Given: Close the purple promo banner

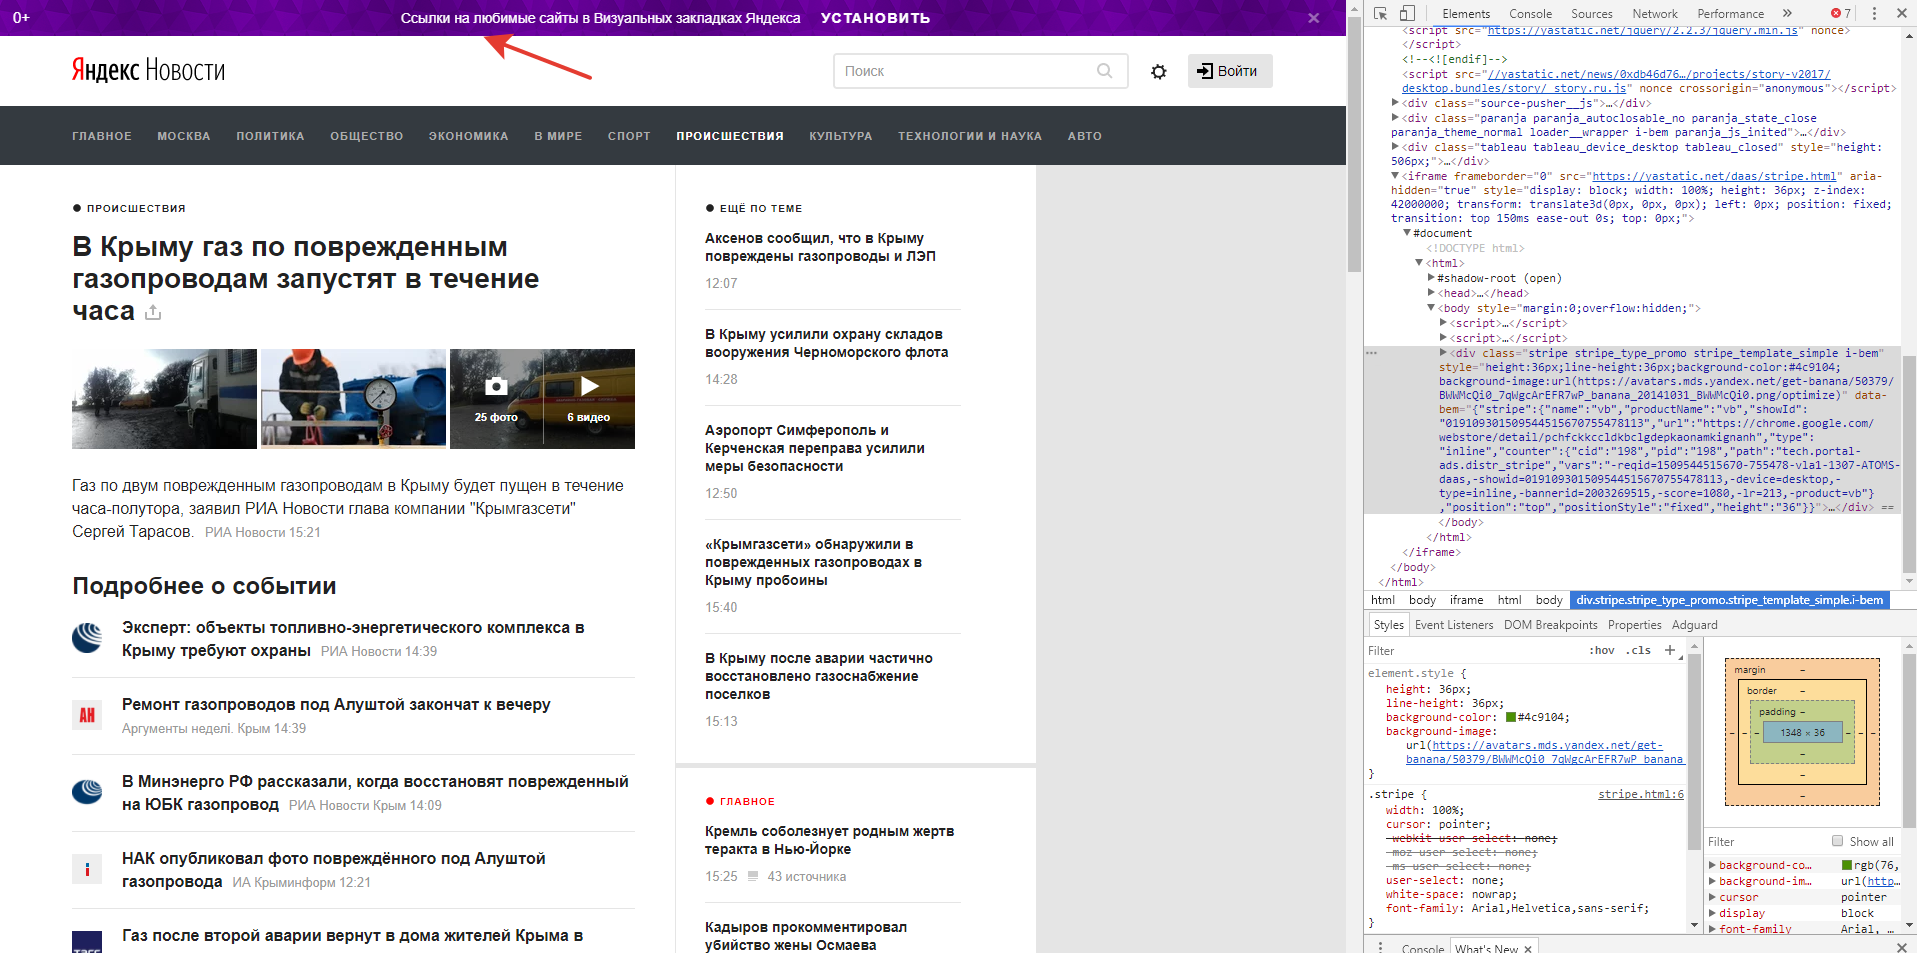Looking at the screenshot, I should 1314,18.
